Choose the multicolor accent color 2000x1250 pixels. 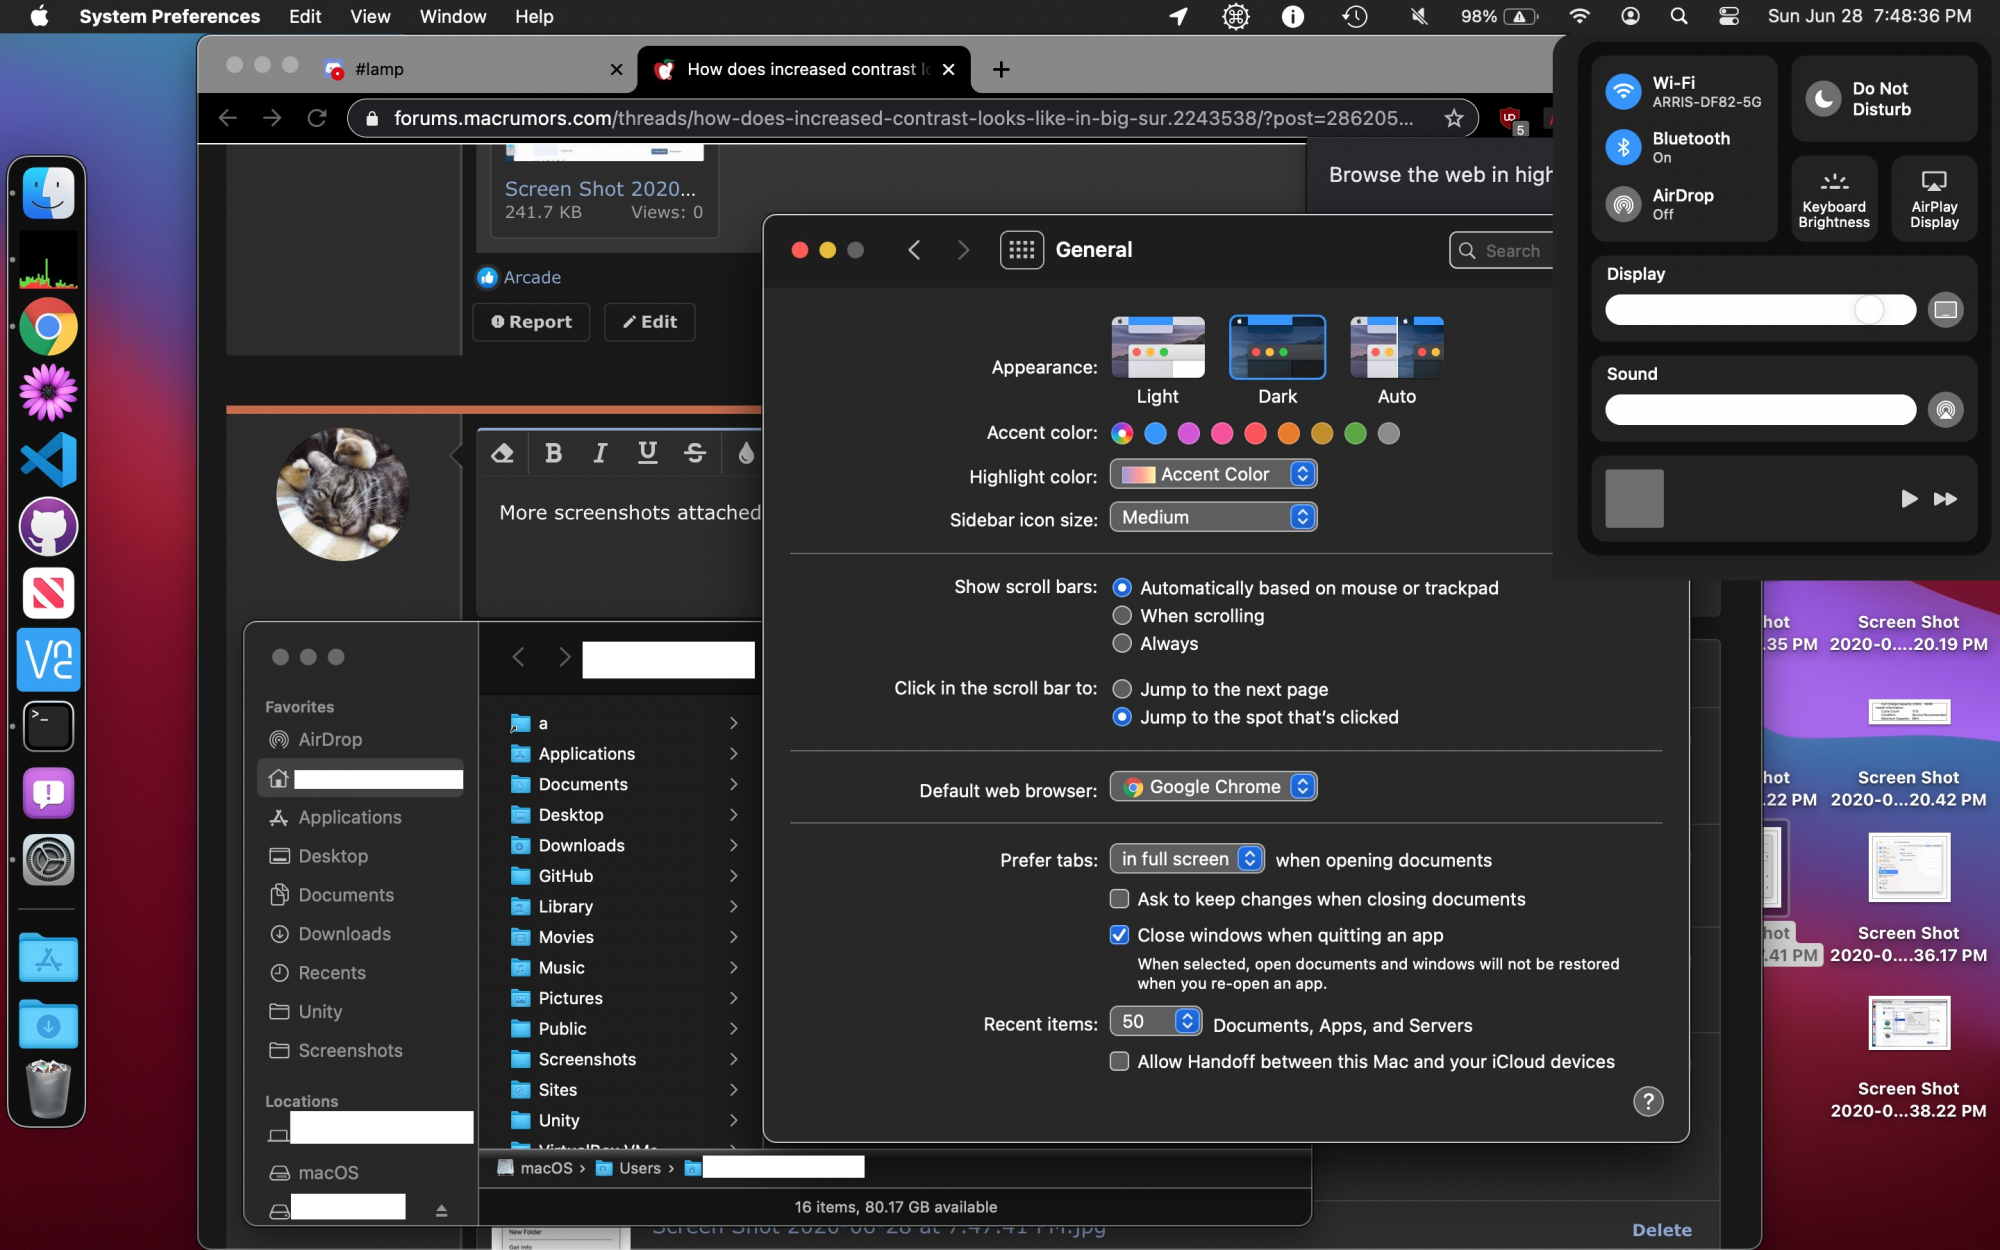(x=1122, y=433)
